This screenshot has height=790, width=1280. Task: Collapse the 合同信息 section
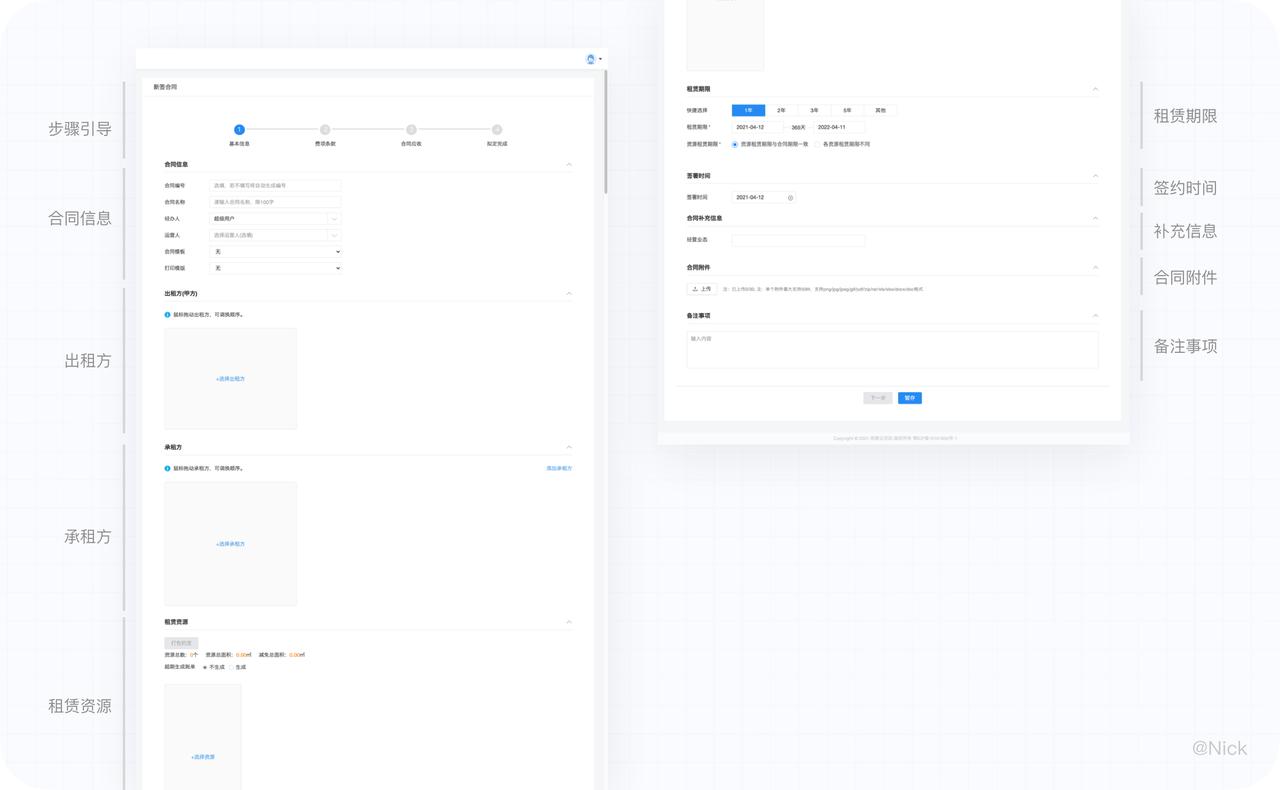click(x=569, y=164)
